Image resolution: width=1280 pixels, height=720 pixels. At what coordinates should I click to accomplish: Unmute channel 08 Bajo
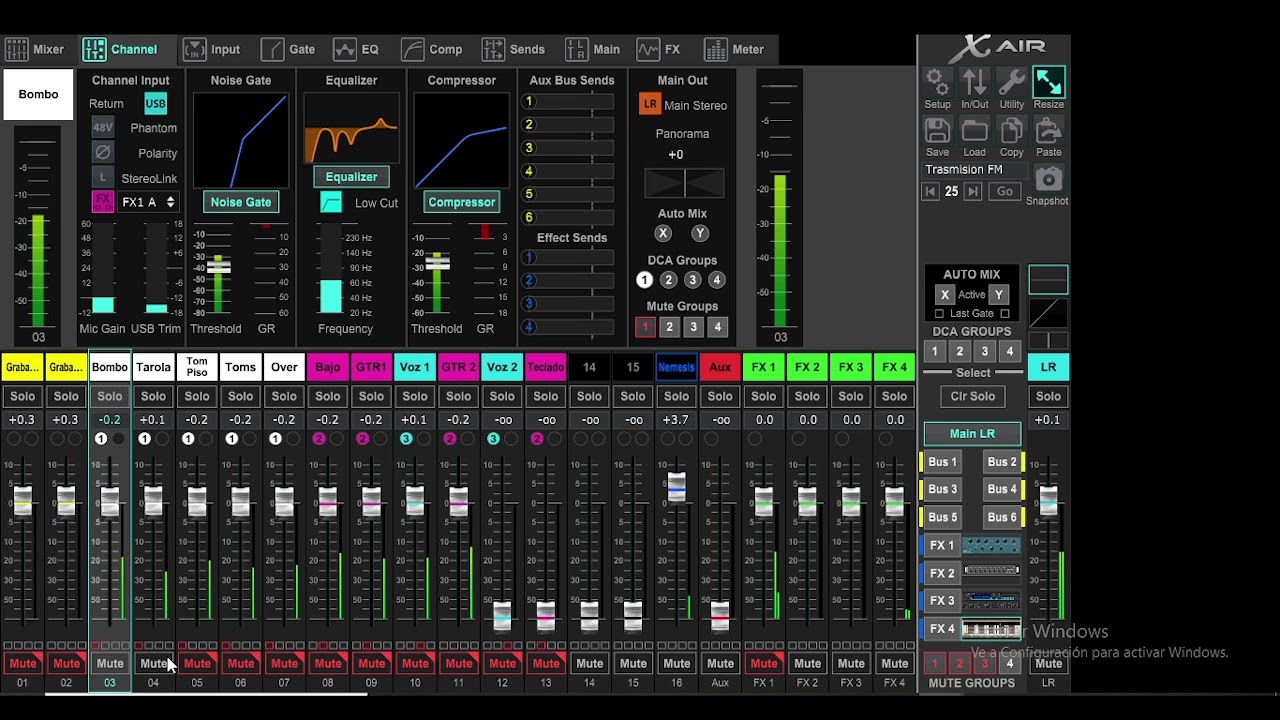tap(328, 663)
